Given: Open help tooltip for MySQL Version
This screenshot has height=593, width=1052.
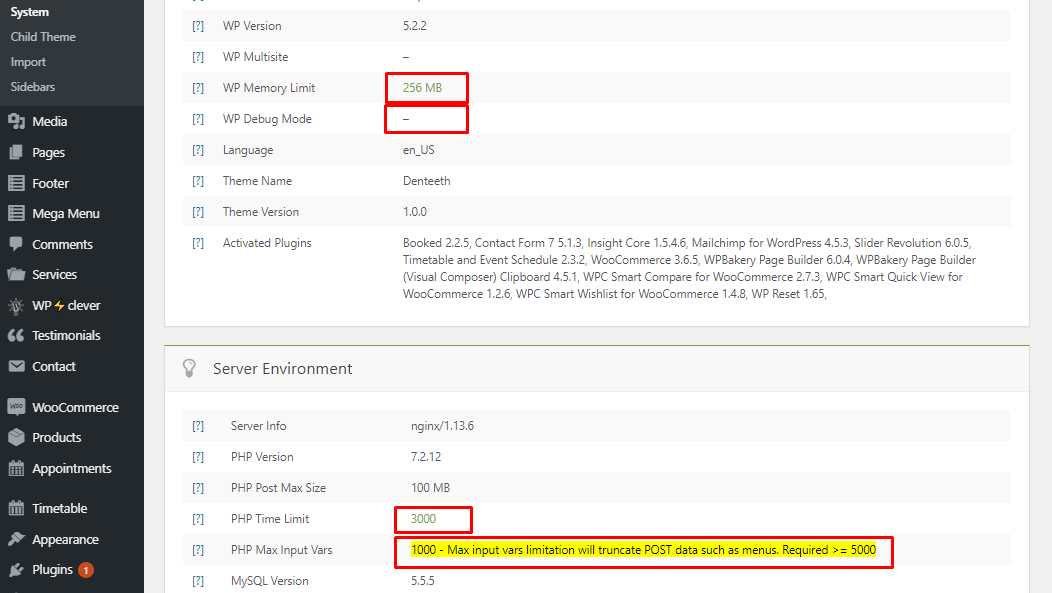Looking at the screenshot, I should click(x=198, y=581).
